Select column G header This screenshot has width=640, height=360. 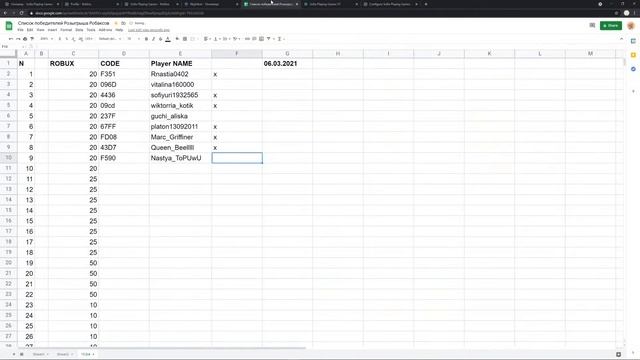pyautogui.click(x=287, y=53)
